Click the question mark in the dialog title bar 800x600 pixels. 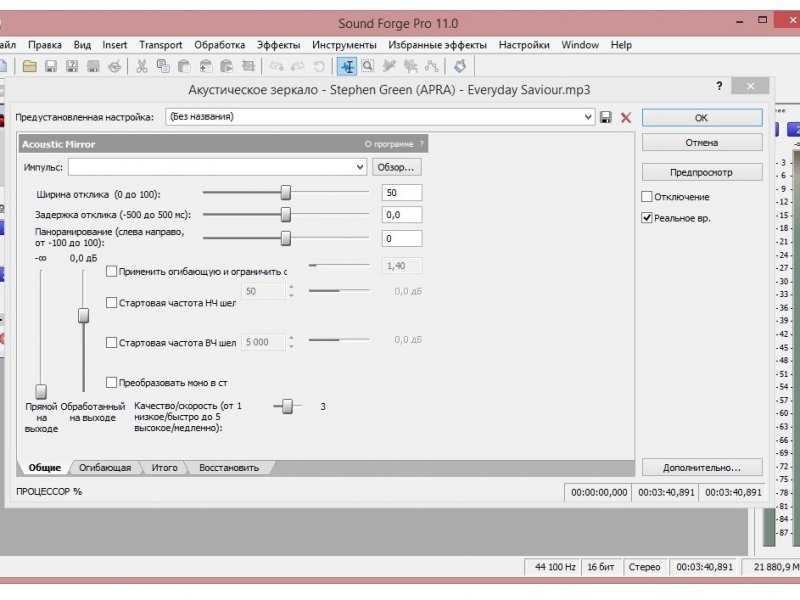pos(719,86)
